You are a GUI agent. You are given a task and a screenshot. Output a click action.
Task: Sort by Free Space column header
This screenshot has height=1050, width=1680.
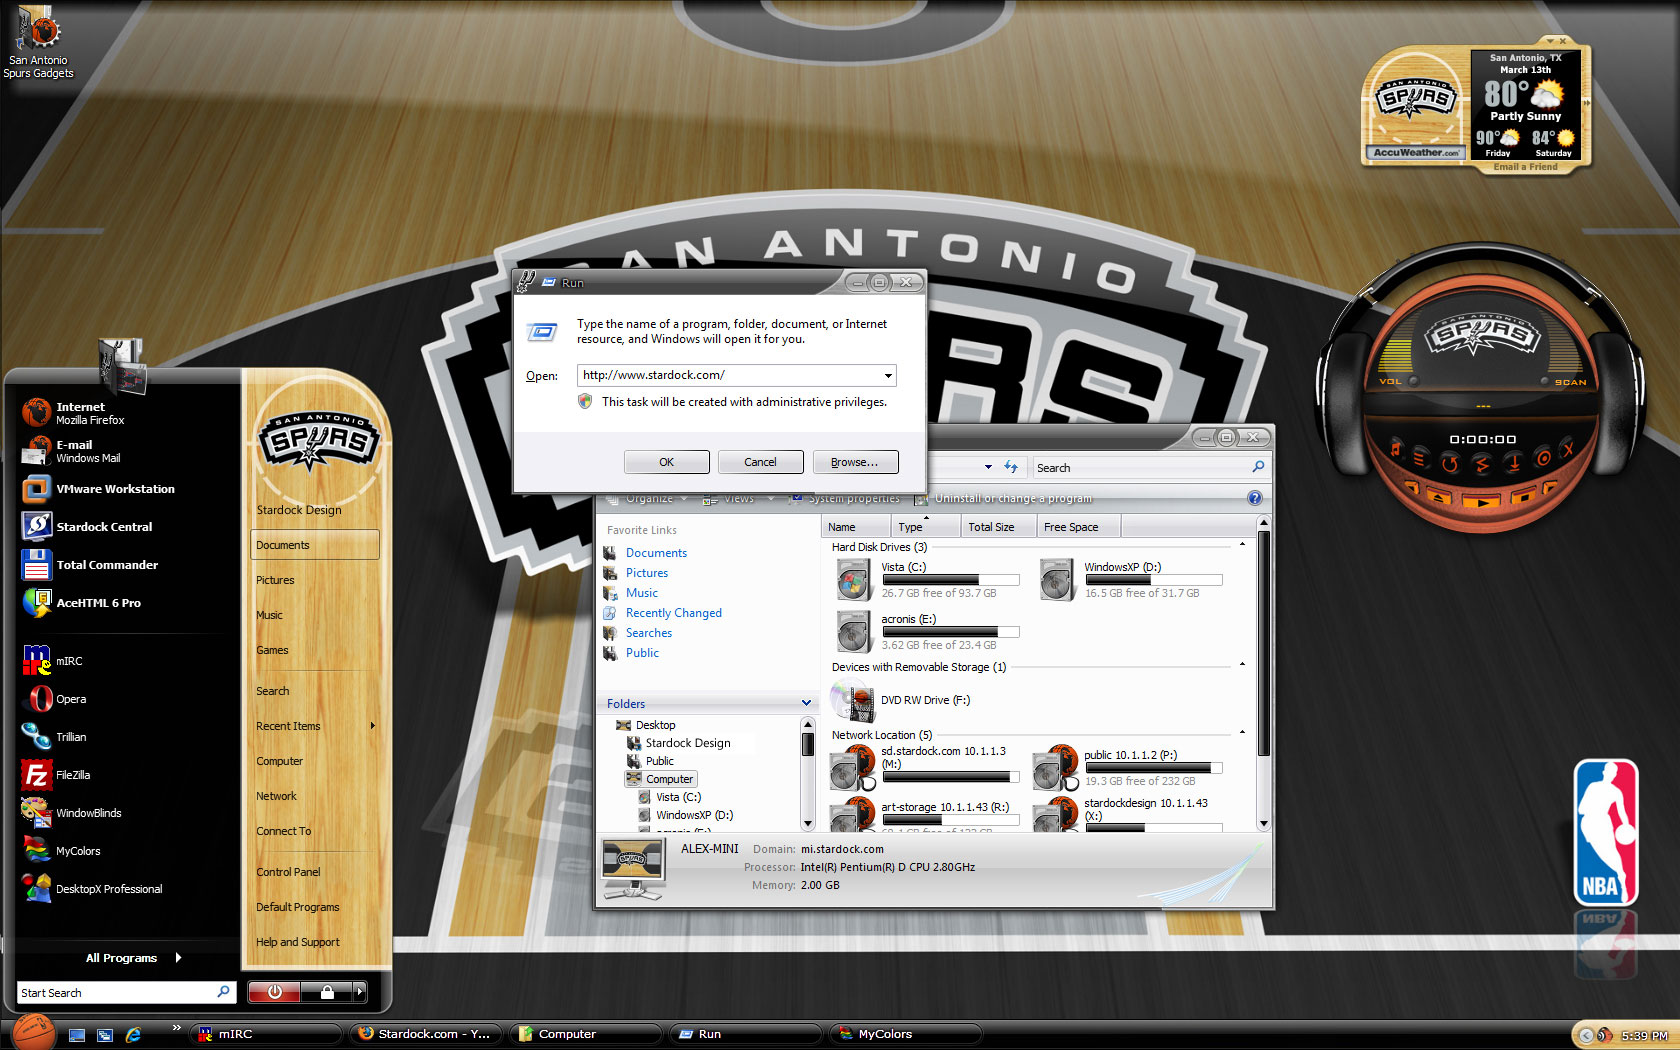click(1077, 527)
